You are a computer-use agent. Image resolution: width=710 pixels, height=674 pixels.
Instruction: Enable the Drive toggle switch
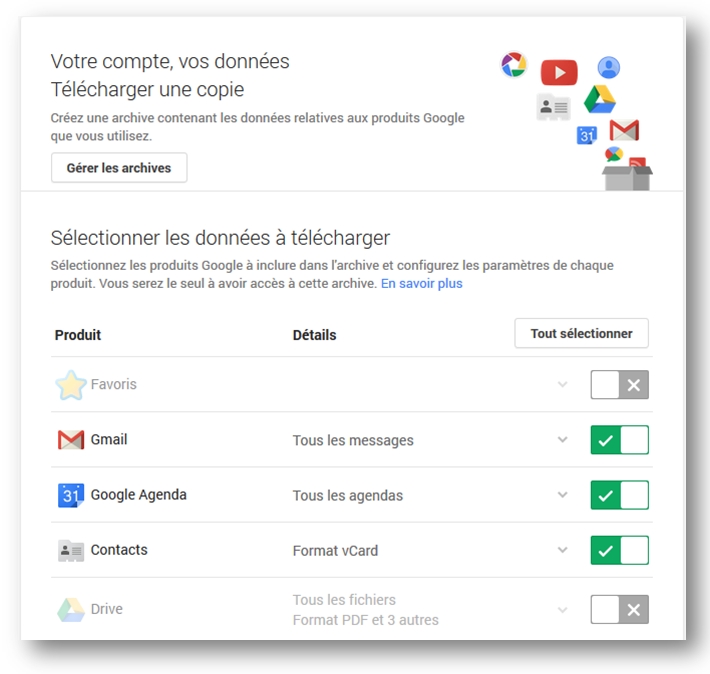coord(619,609)
